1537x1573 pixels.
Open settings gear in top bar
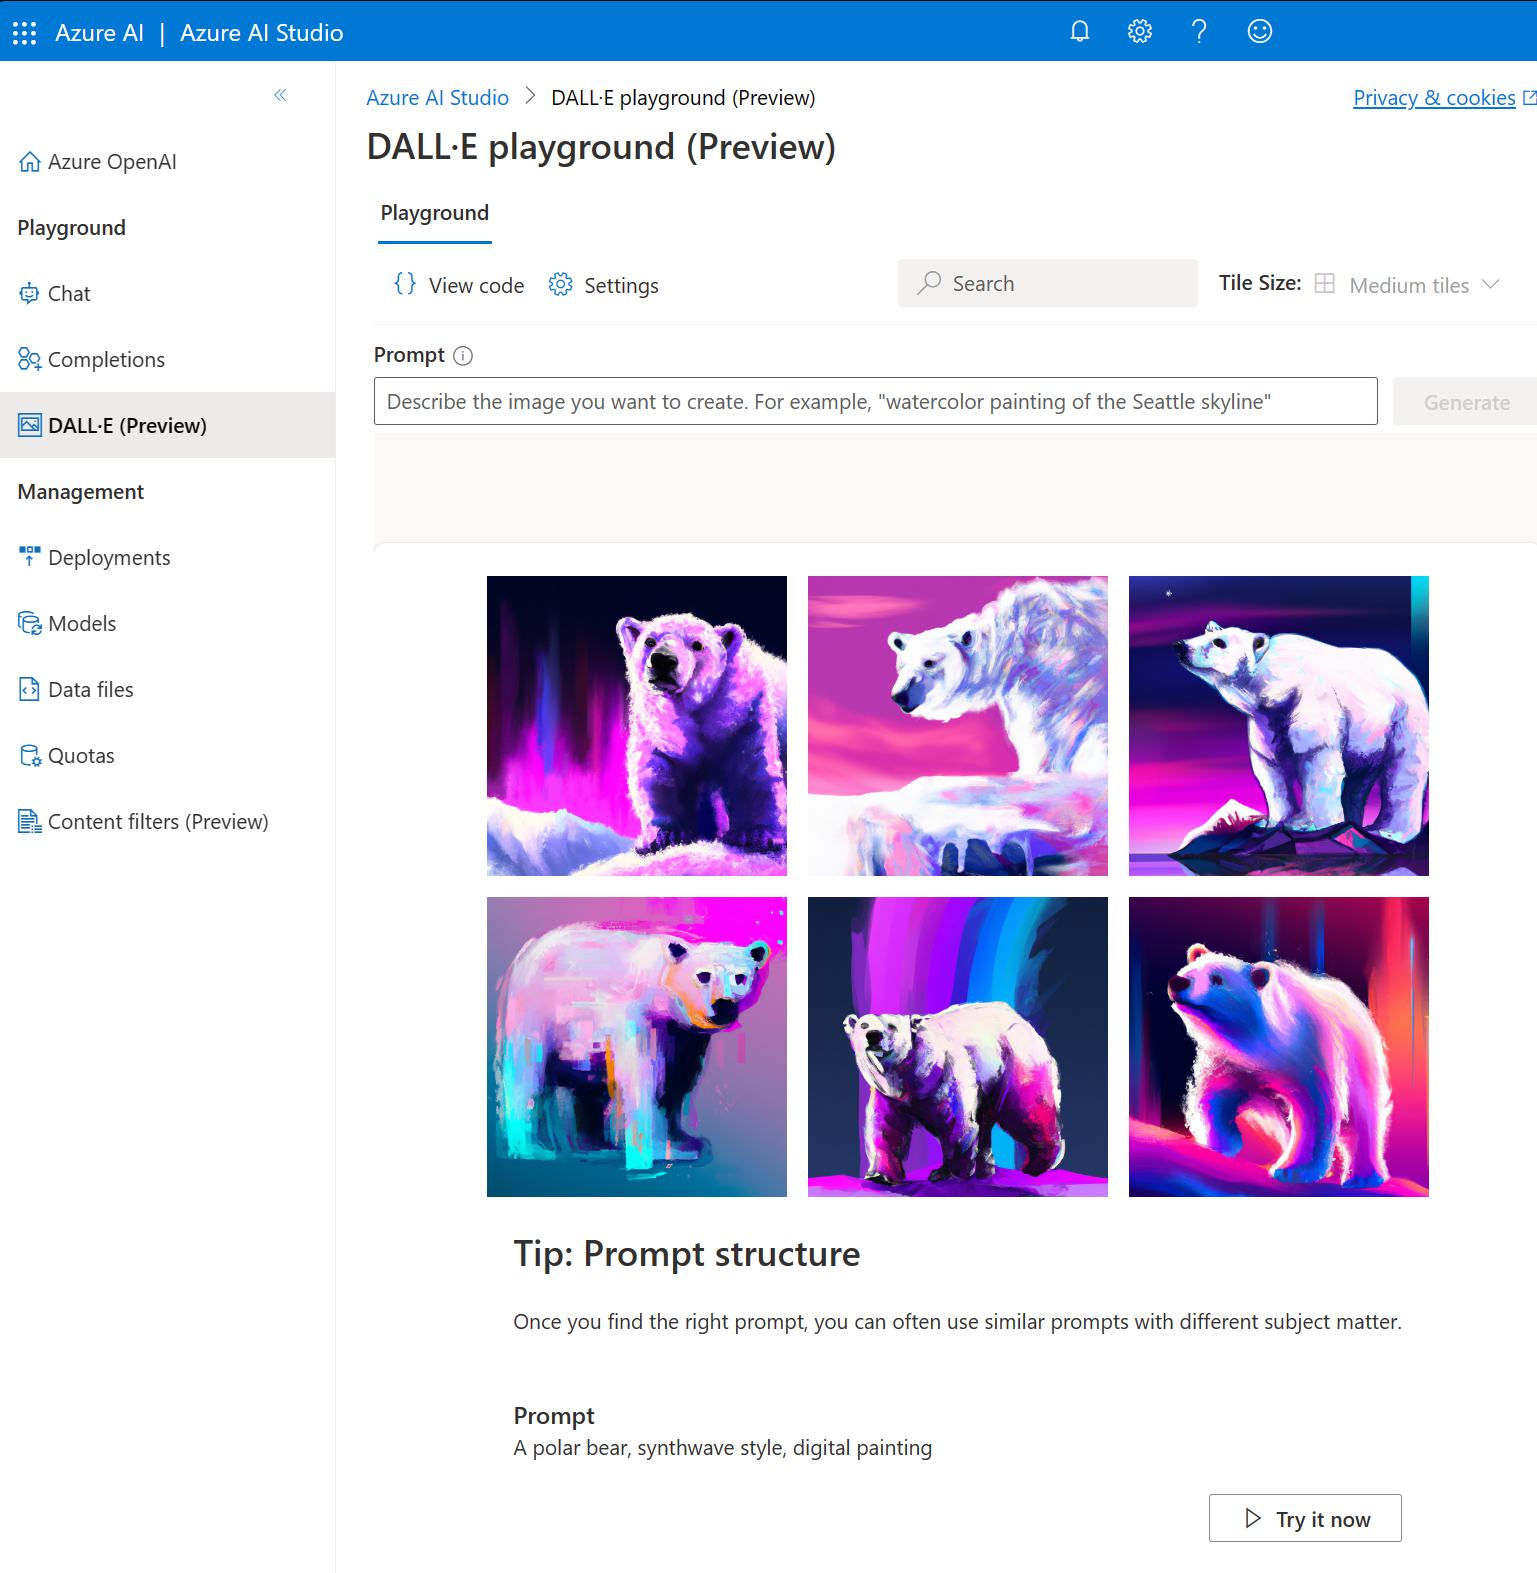click(1140, 32)
